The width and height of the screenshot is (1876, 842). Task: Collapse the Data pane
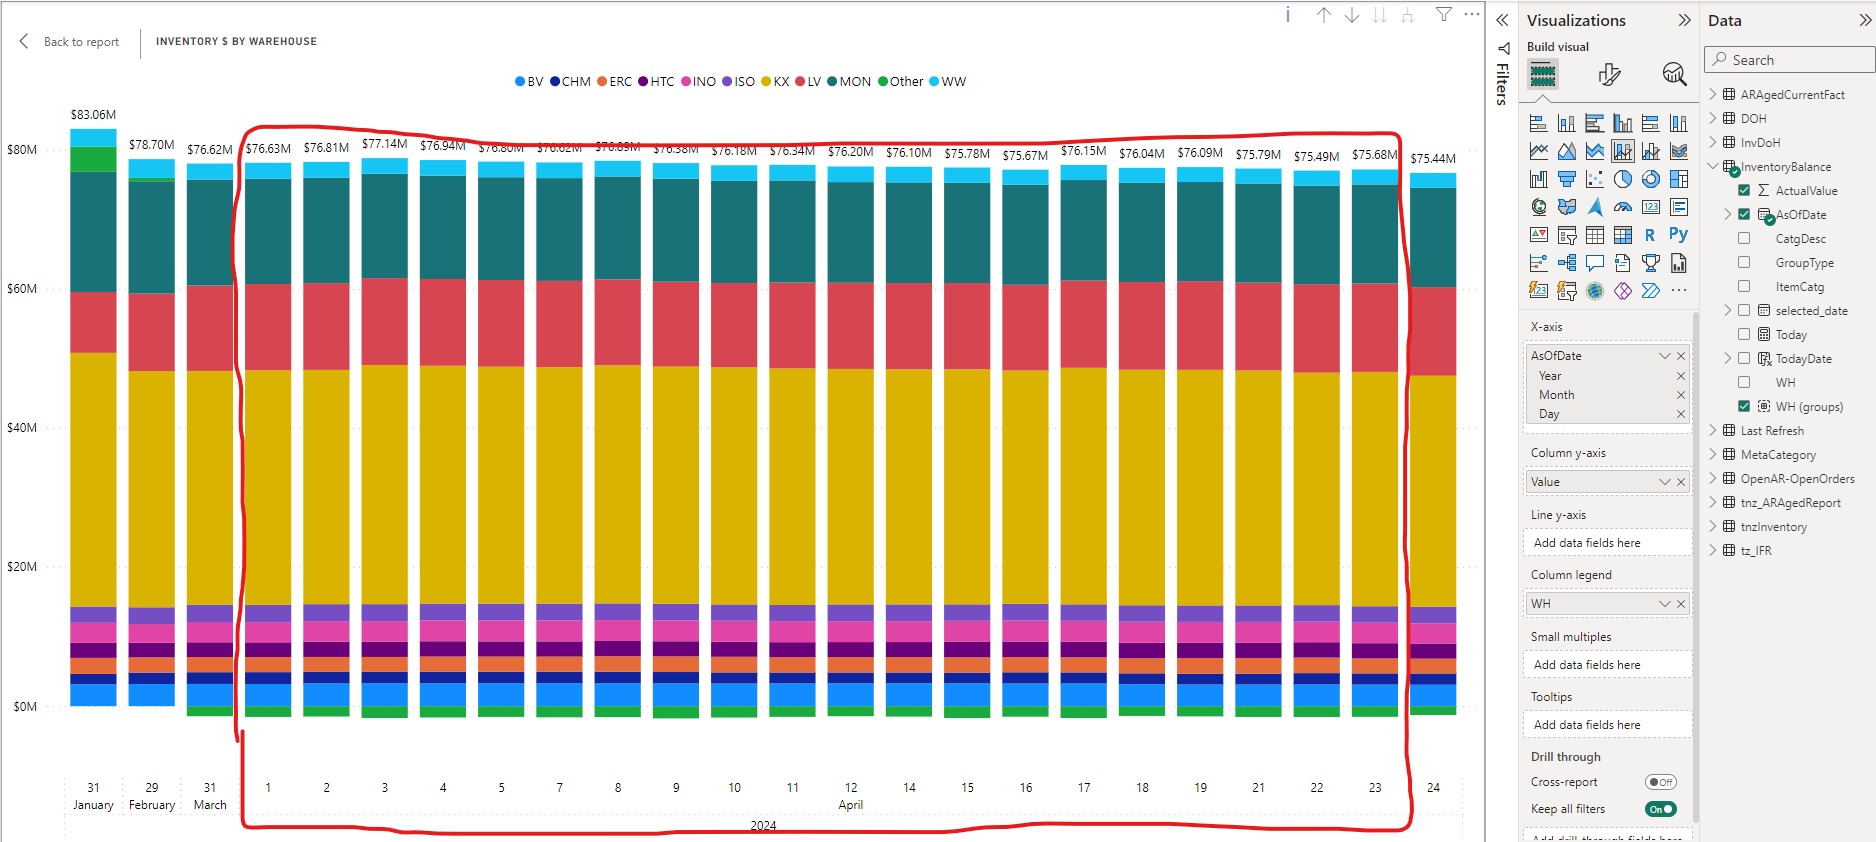(x=1865, y=20)
